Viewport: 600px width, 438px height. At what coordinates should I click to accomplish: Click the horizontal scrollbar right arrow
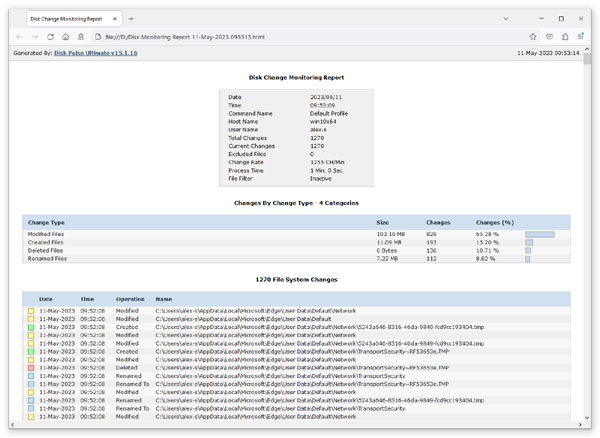pyautogui.click(x=580, y=425)
